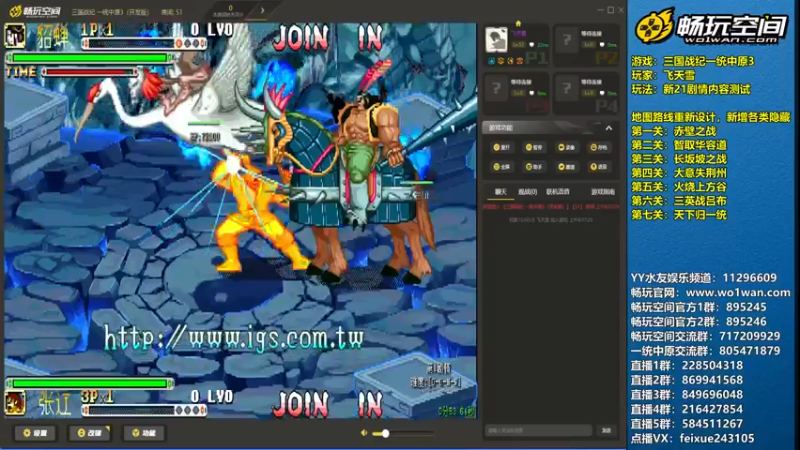Click 存档 save state function

598,147
